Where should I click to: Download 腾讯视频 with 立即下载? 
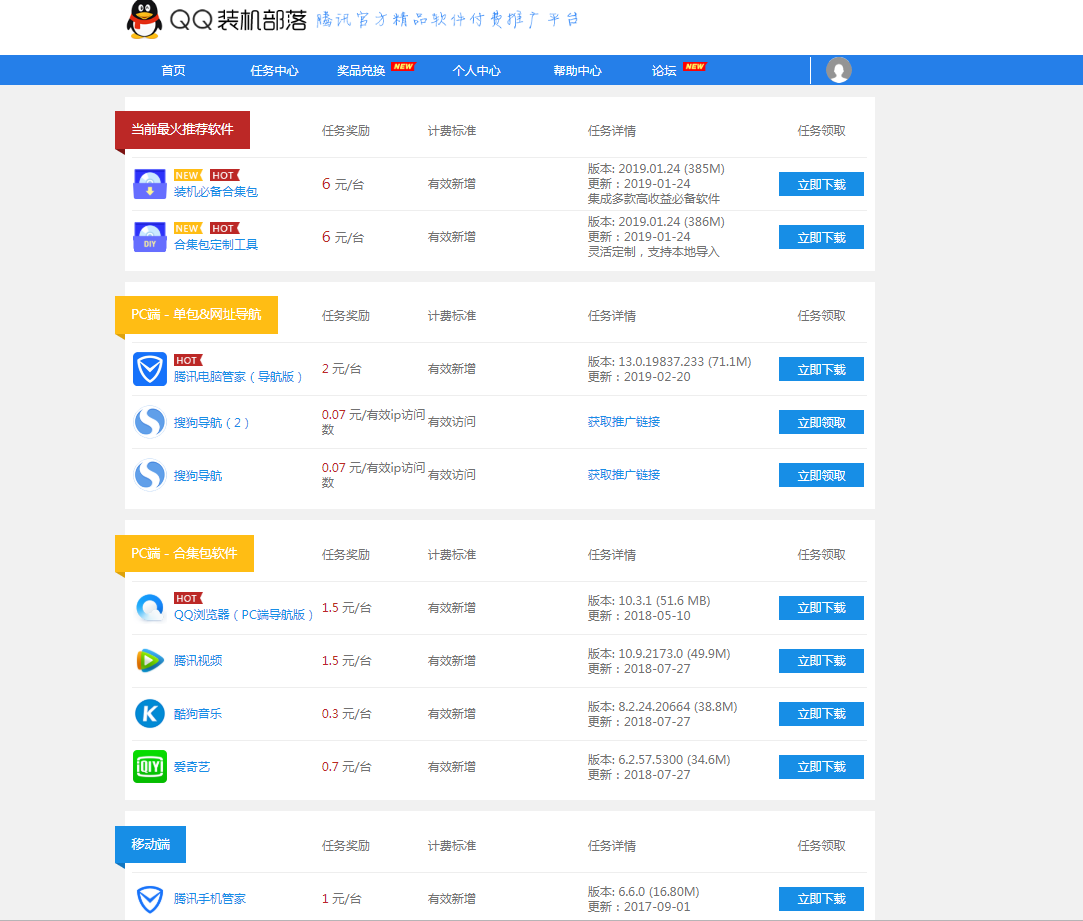pos(821,661)
